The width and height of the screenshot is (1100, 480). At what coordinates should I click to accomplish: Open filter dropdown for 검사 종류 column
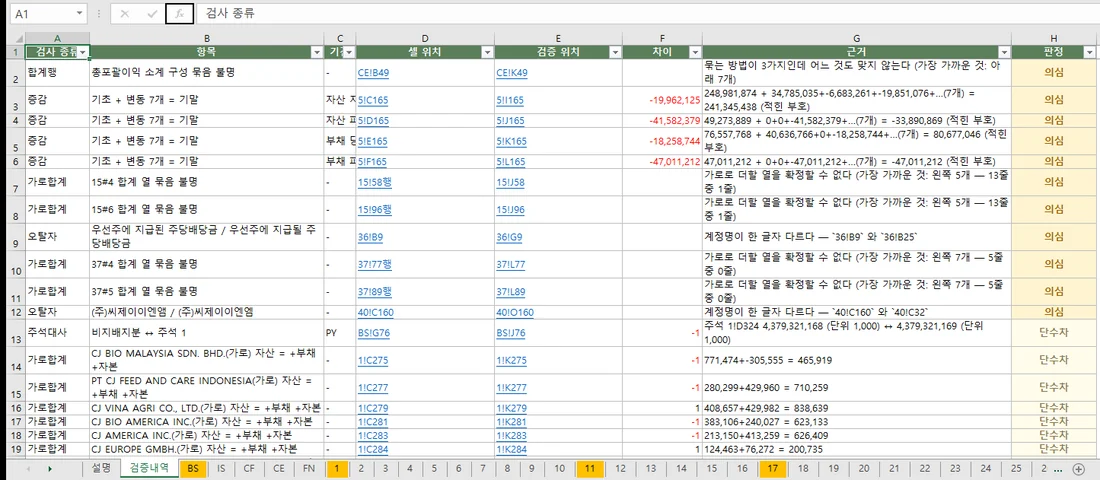tap(83, 52)
